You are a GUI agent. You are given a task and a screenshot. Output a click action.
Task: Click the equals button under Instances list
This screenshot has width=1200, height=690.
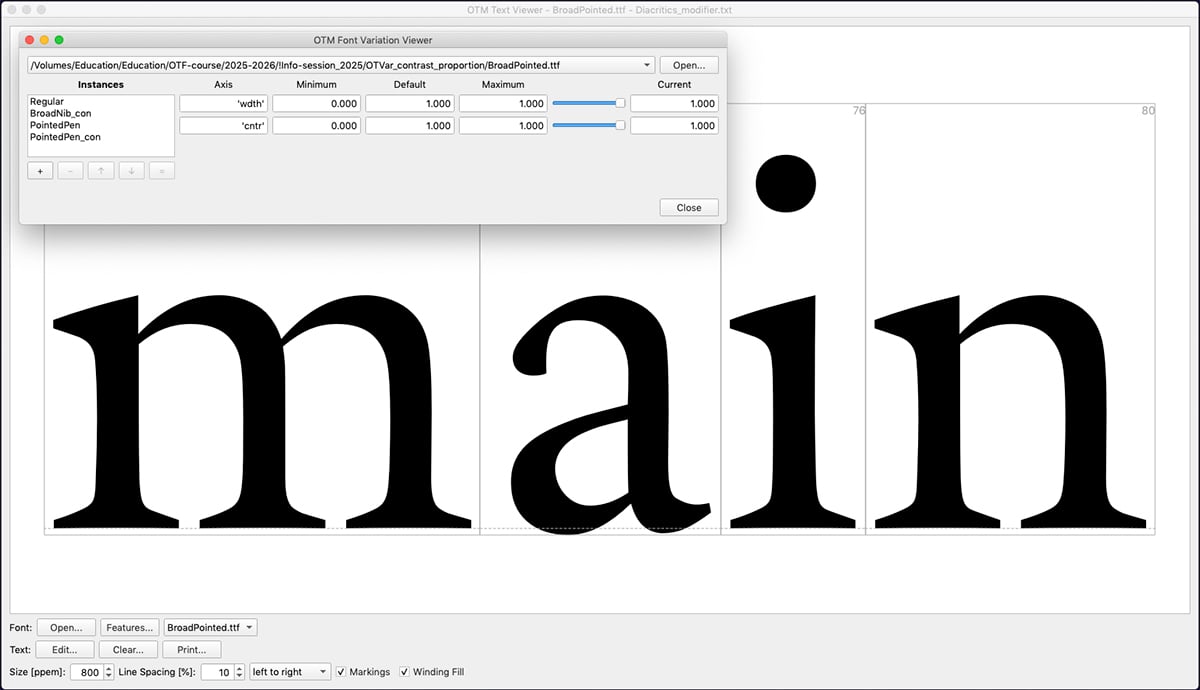click(162, 171)
